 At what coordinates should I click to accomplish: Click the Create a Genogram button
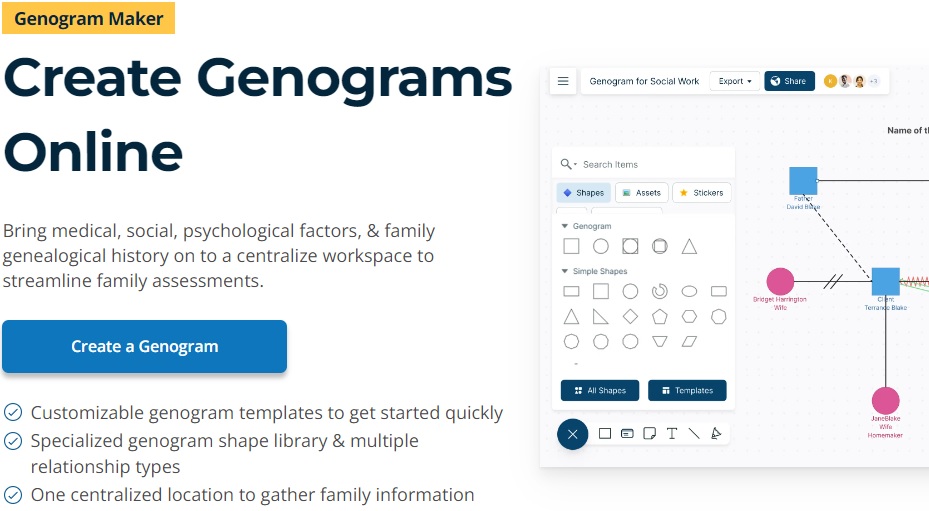[145, 346]
